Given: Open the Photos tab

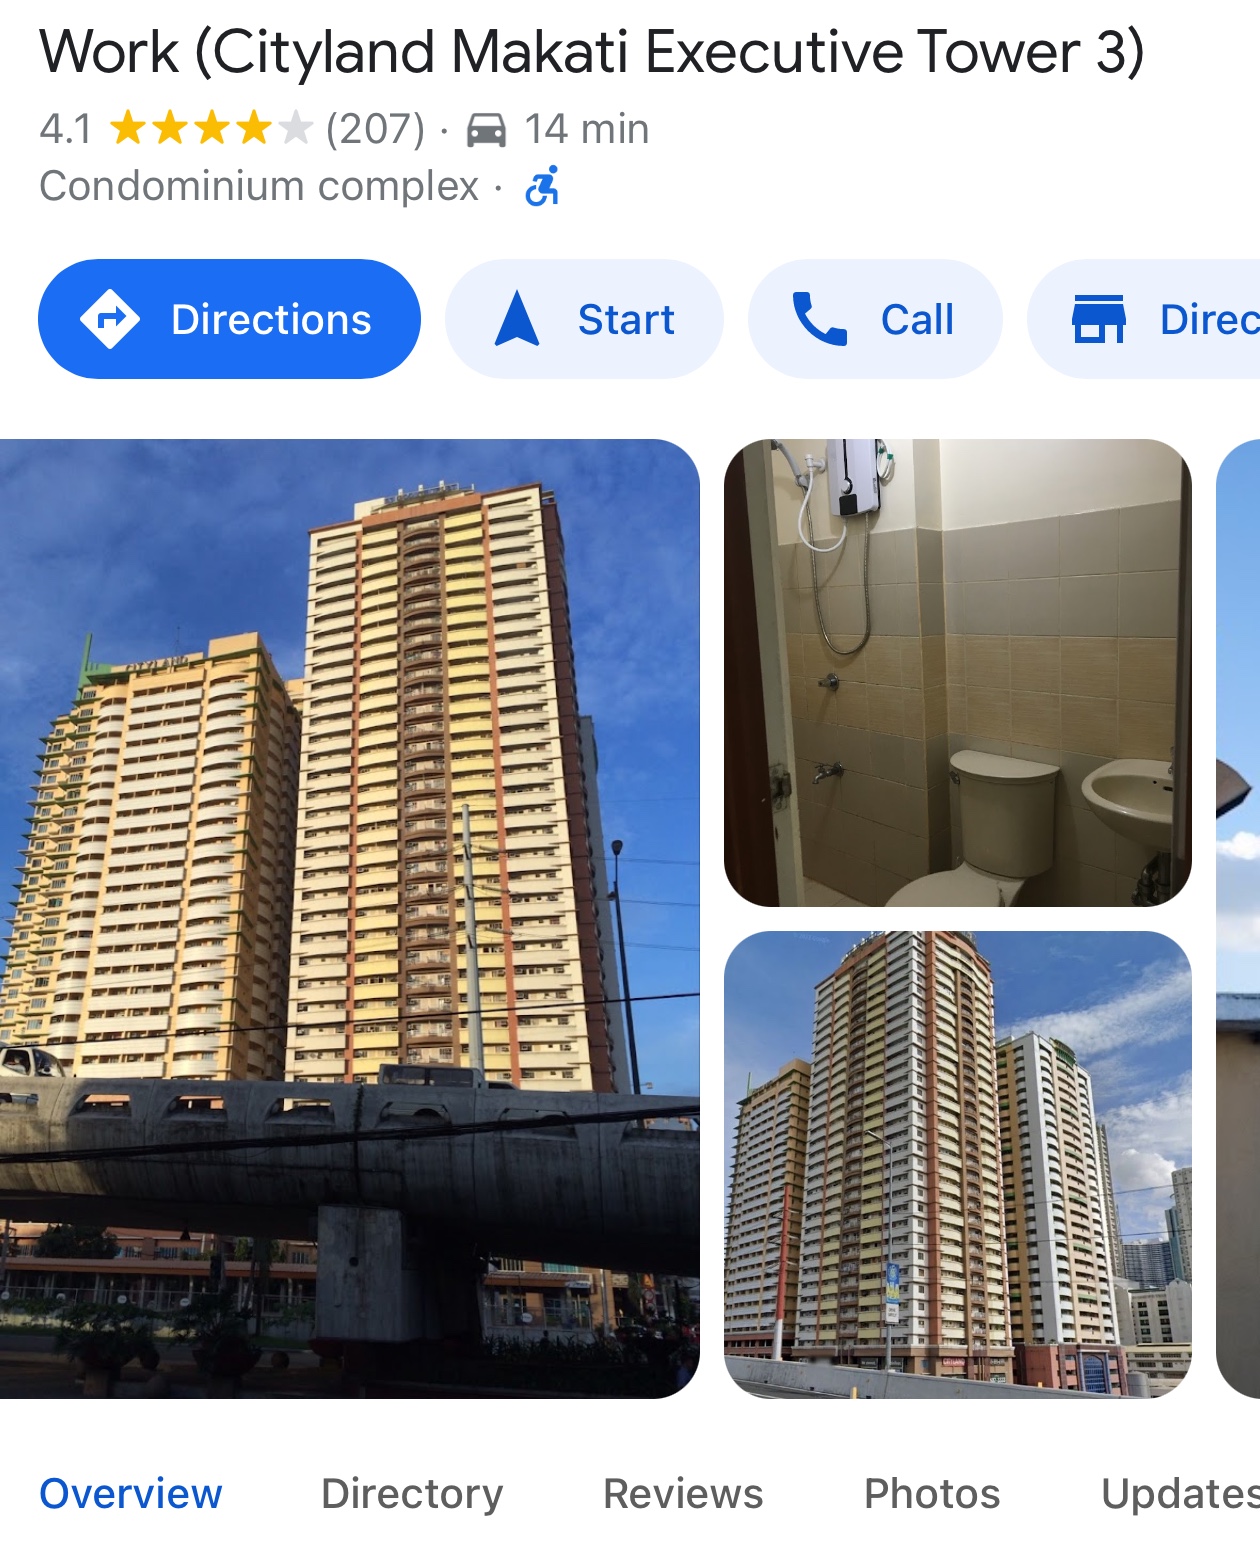Looking at the screenshot, I should click(x=932, y=1493).
